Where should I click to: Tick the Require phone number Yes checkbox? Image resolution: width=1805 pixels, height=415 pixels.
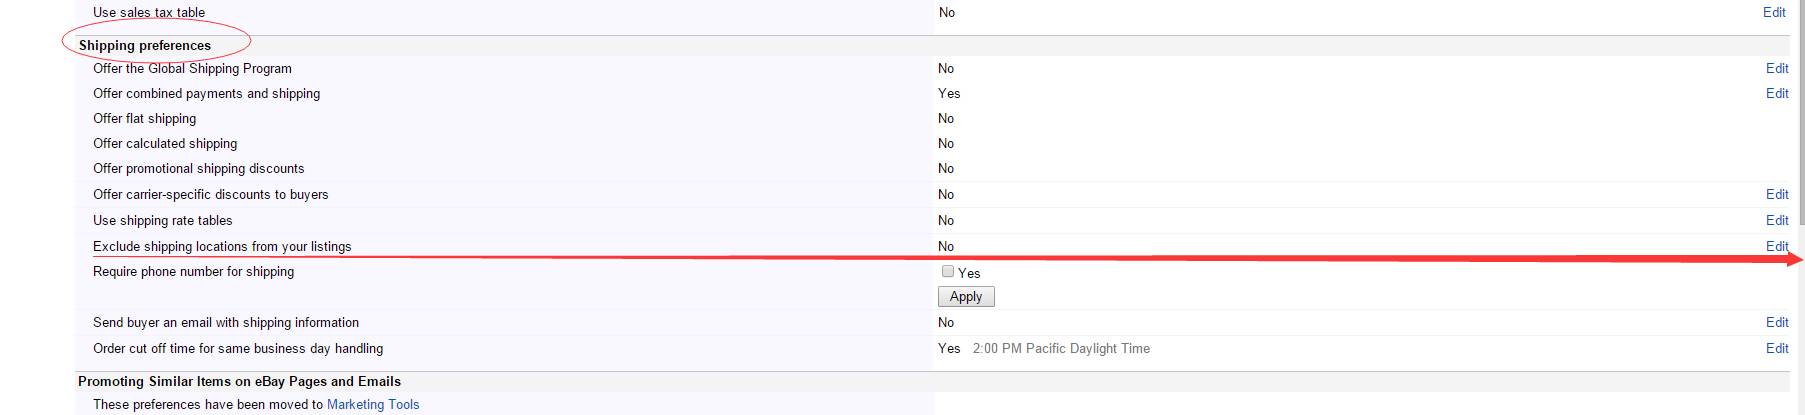[x=948, y=271]
